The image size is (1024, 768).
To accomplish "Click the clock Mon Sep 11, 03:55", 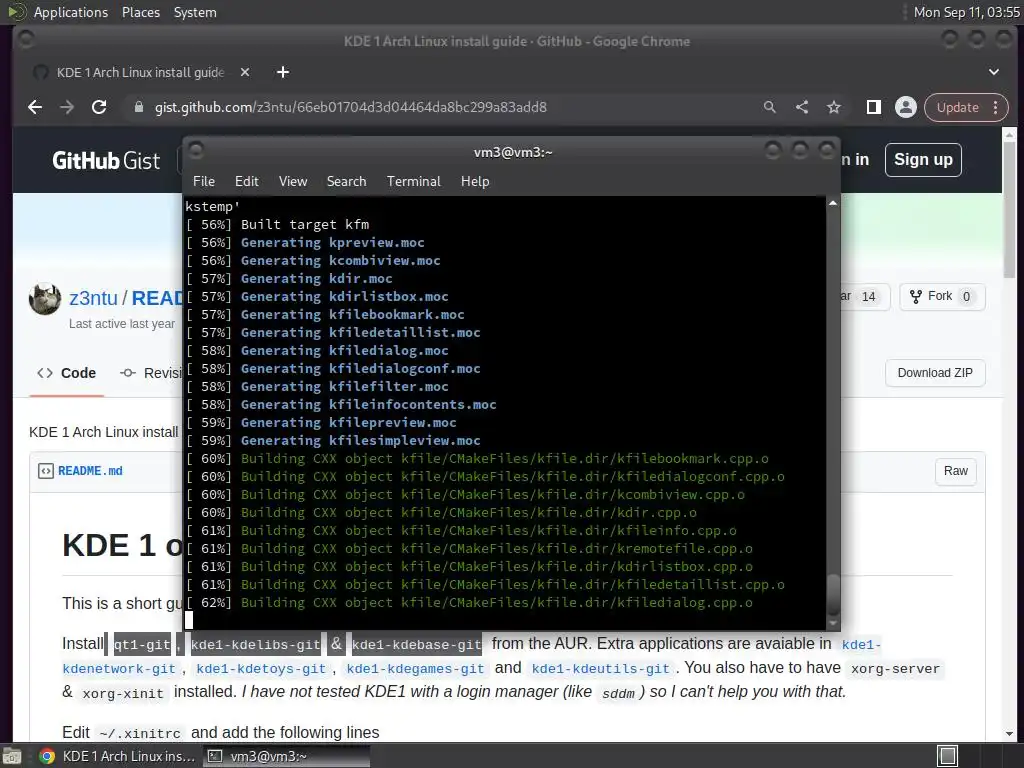I will pyautogui.click(x=967, y=12).
